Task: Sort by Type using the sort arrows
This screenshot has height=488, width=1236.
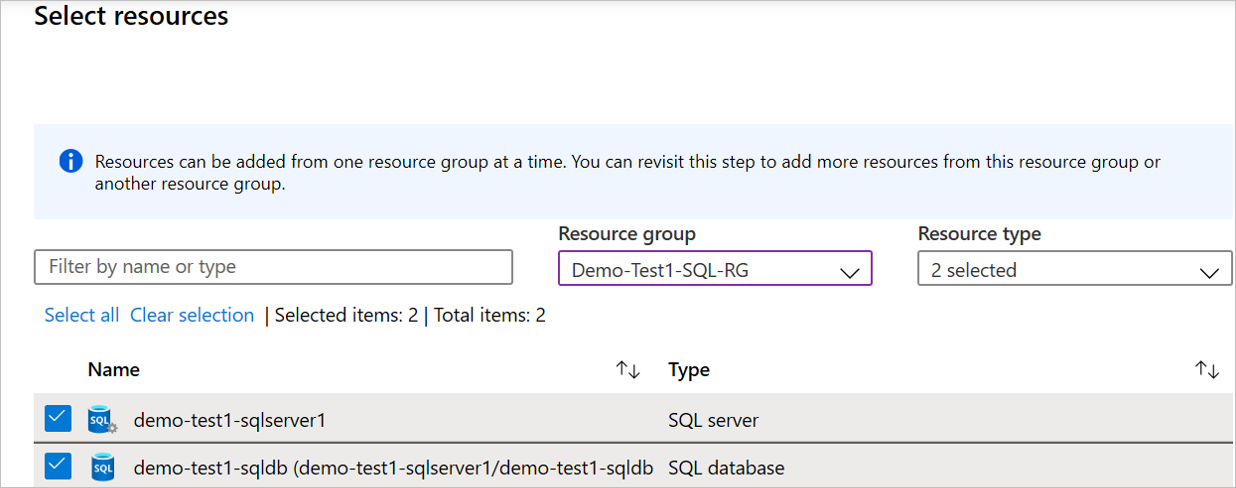Action: 1207,370
